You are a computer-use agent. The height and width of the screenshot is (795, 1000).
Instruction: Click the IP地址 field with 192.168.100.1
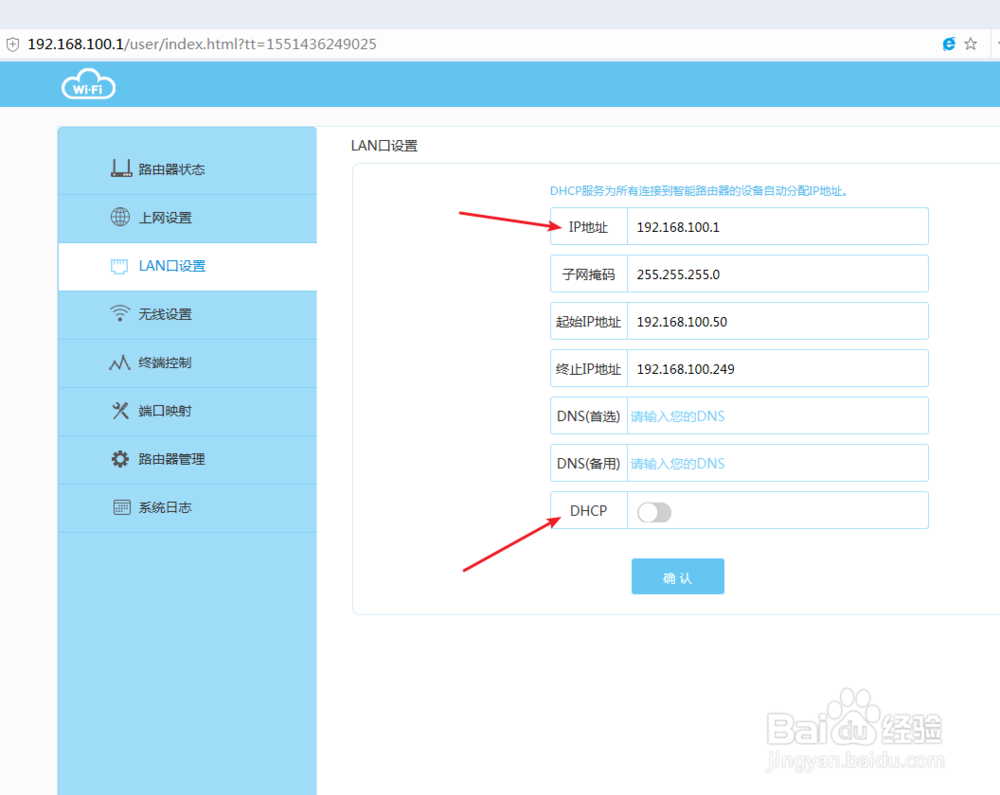pyautogui.click(x=777, y=226)
